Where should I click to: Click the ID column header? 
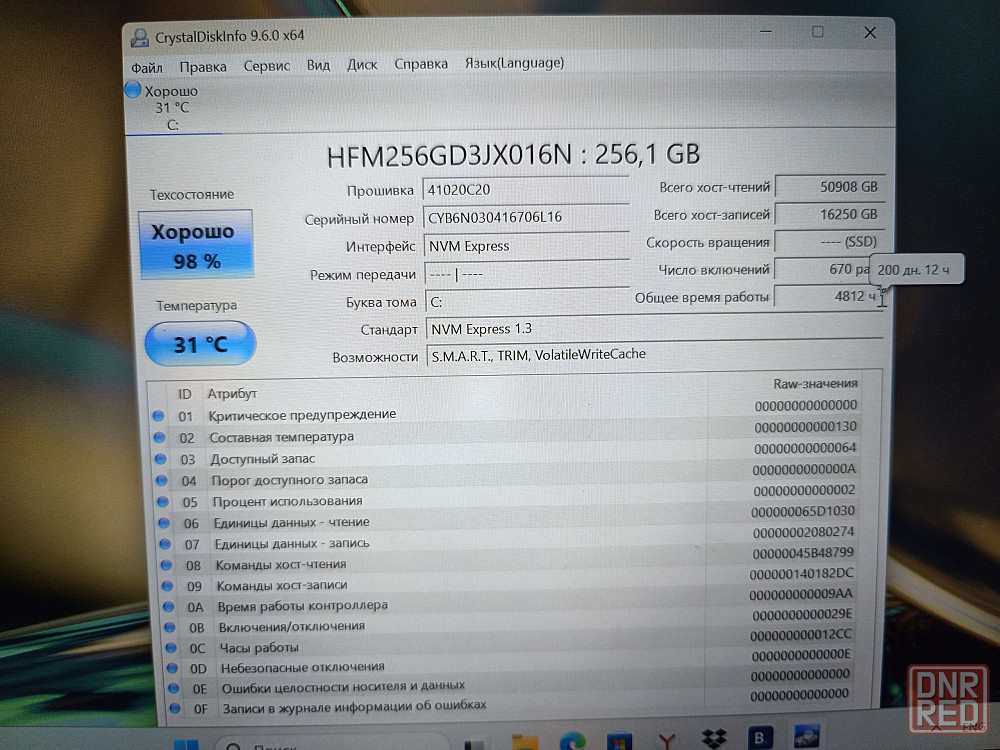pyautogui.click(x=184, y=394)
